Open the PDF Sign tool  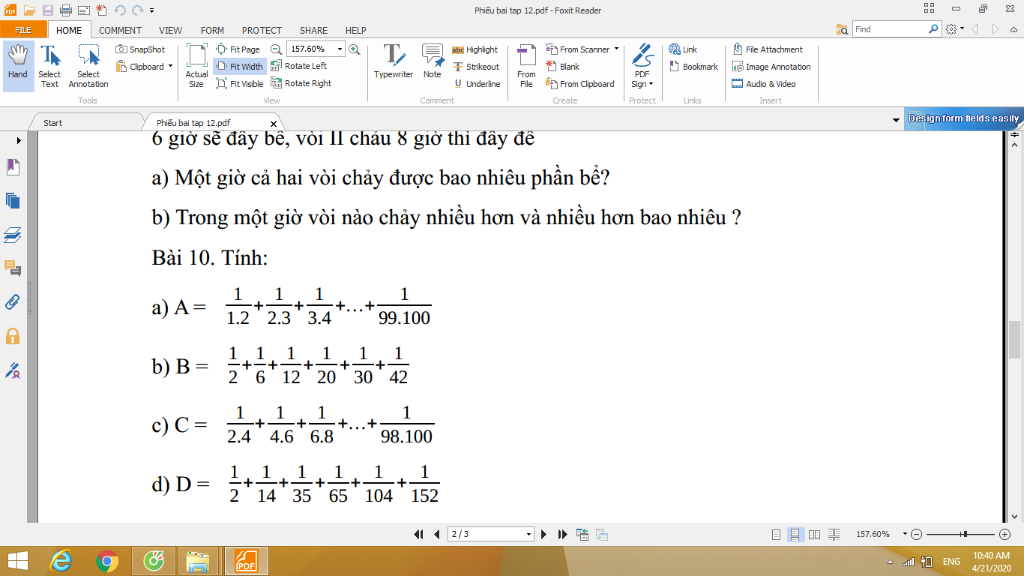click(x=643, y=67)
